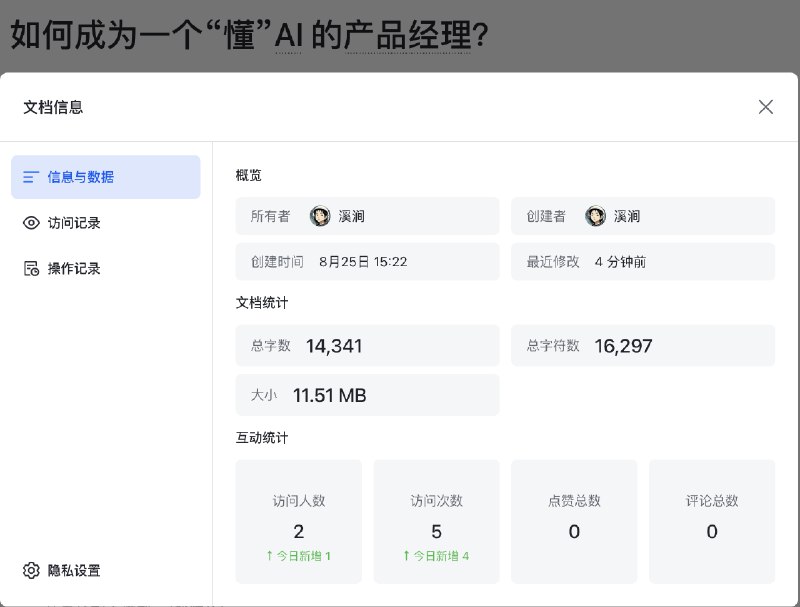Click the owner name 溪涧 in 所有者 row

click(x=352, y=216)
